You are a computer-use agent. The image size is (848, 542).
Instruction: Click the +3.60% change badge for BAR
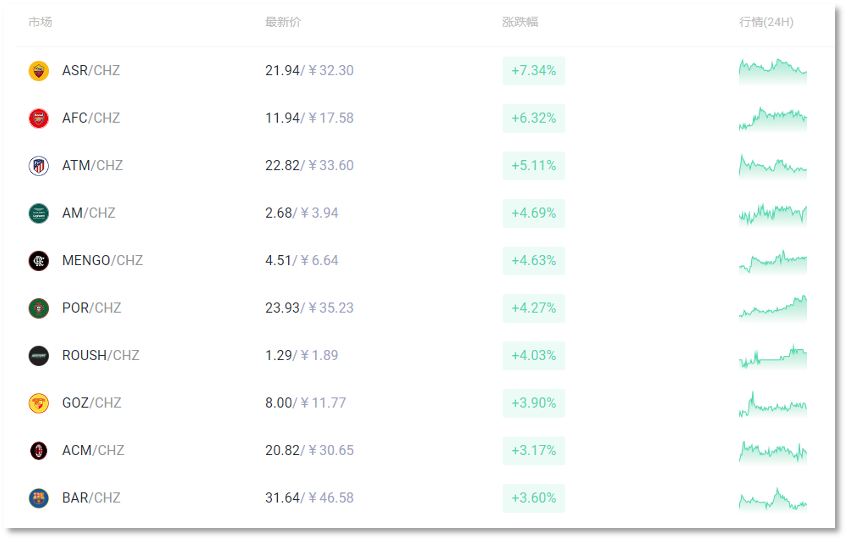click(534, 498)
